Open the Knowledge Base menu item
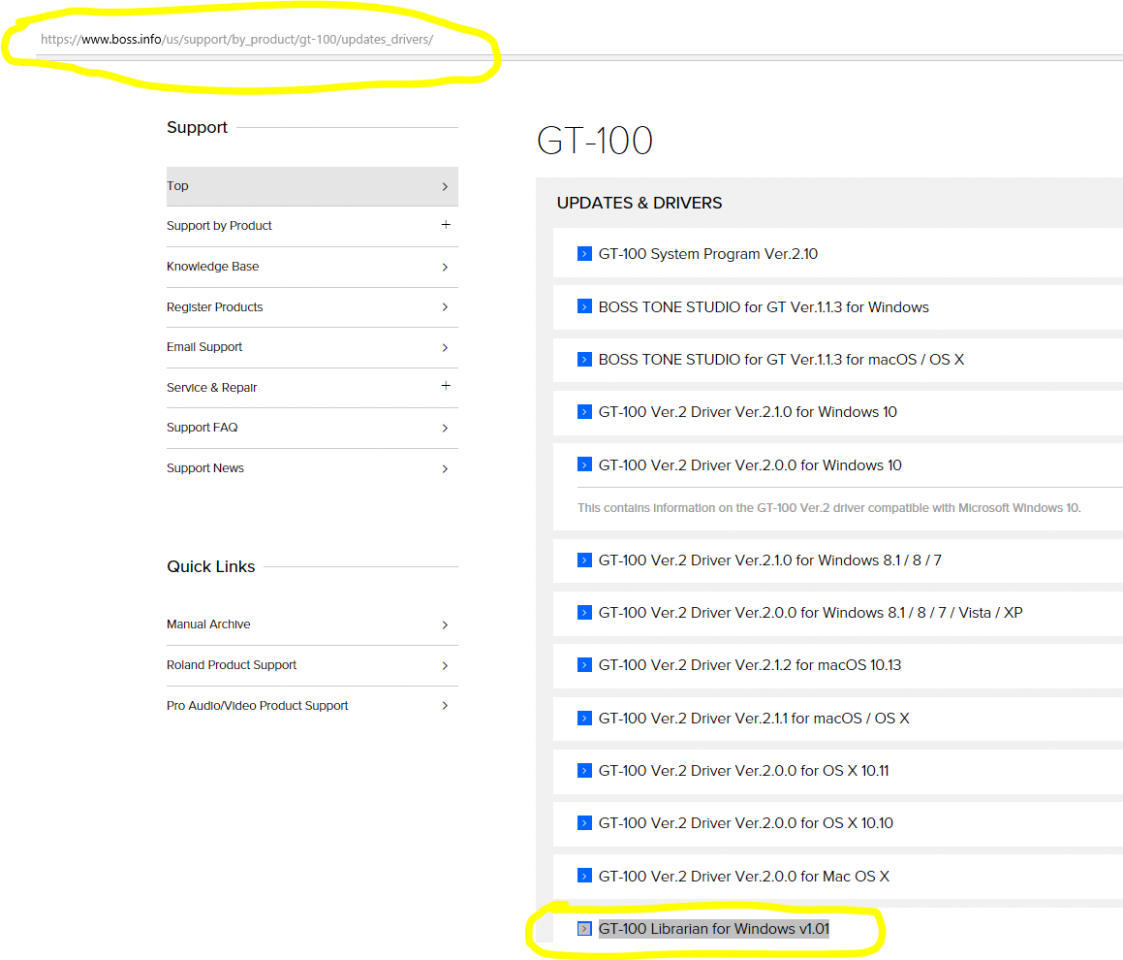This screenshot has width=1123, height=960. 312,267
